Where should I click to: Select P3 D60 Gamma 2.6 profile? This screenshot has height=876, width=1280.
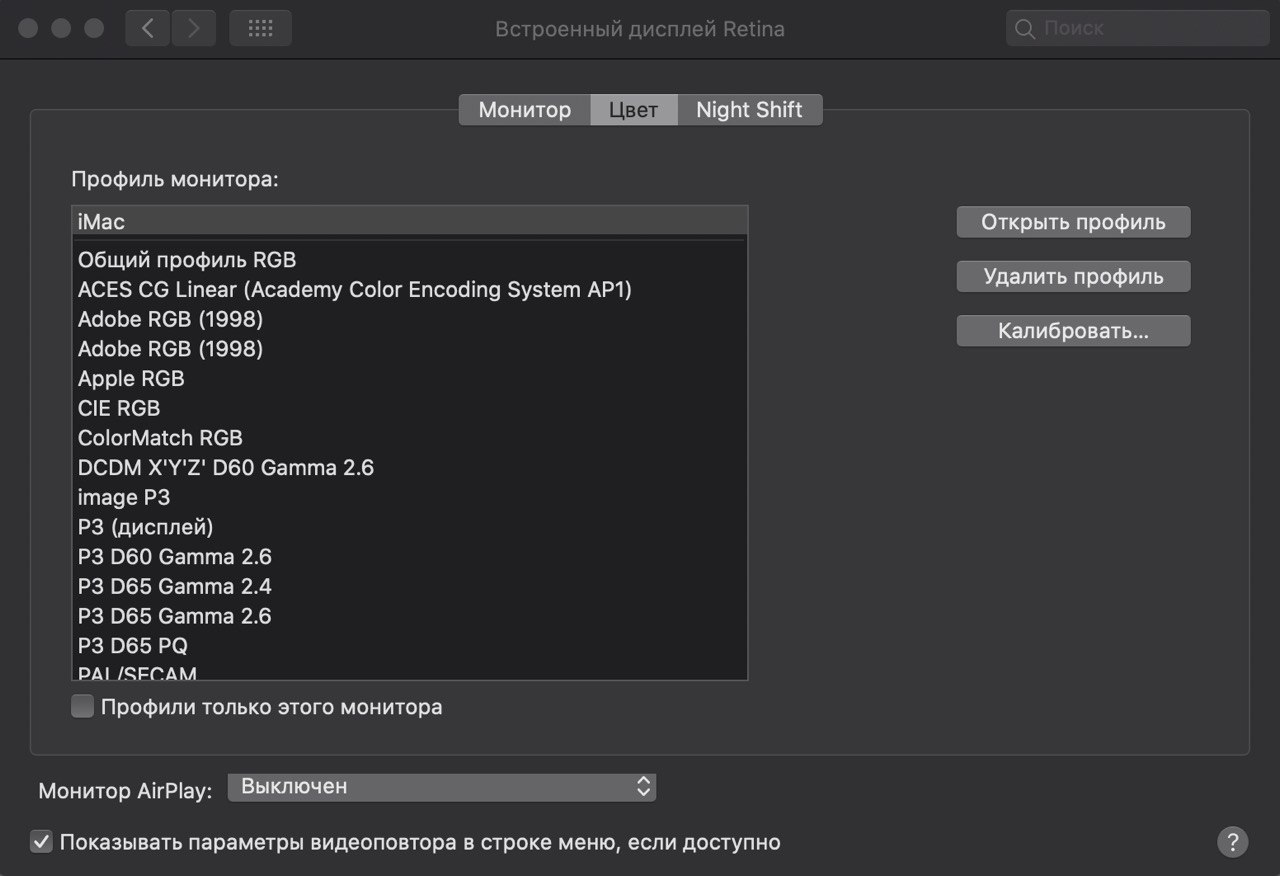coord(410,557)
